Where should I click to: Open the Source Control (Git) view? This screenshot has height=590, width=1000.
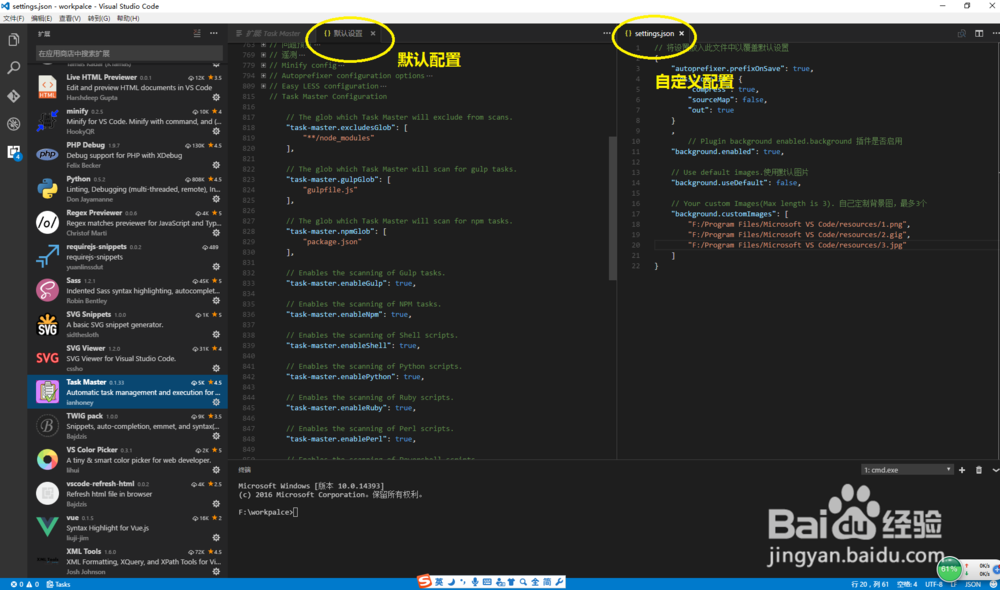pyautogui.click(x=13, y=96)
